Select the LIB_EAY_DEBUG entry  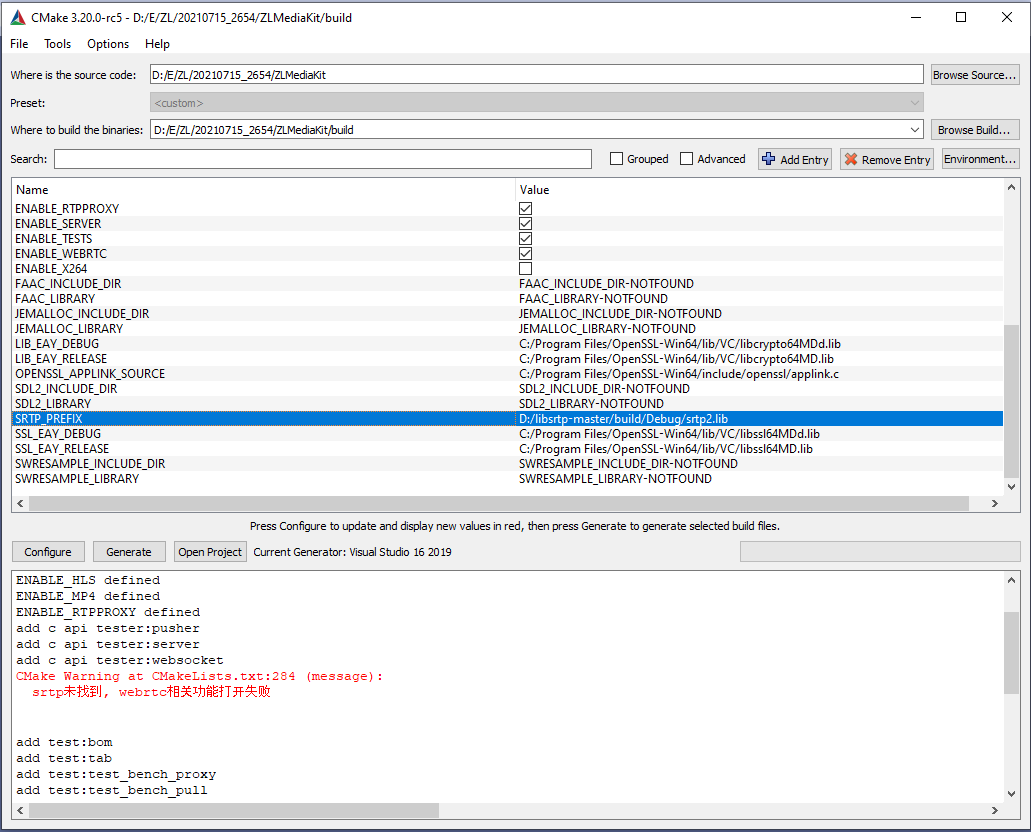[x=57, y=344]
